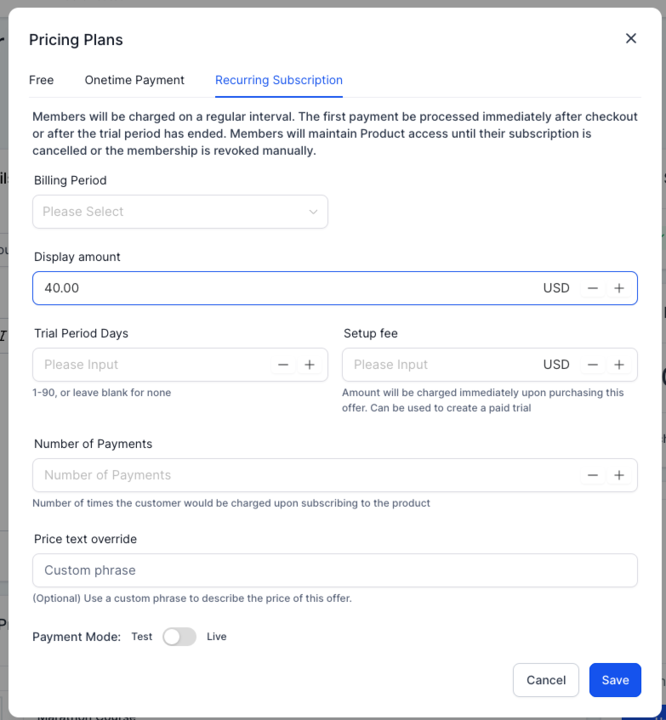Increment Trial Period Days value
This screenshot has height=720, width=666.
tap(310, 365)
